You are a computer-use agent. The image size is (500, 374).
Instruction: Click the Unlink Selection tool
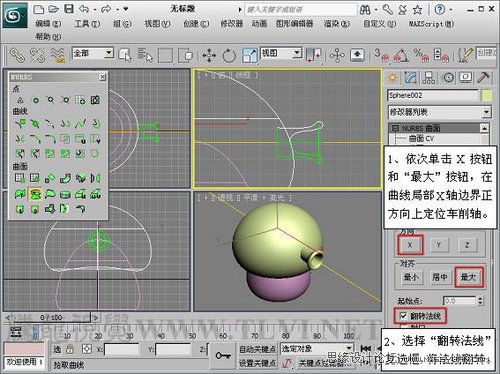point(37,55)
